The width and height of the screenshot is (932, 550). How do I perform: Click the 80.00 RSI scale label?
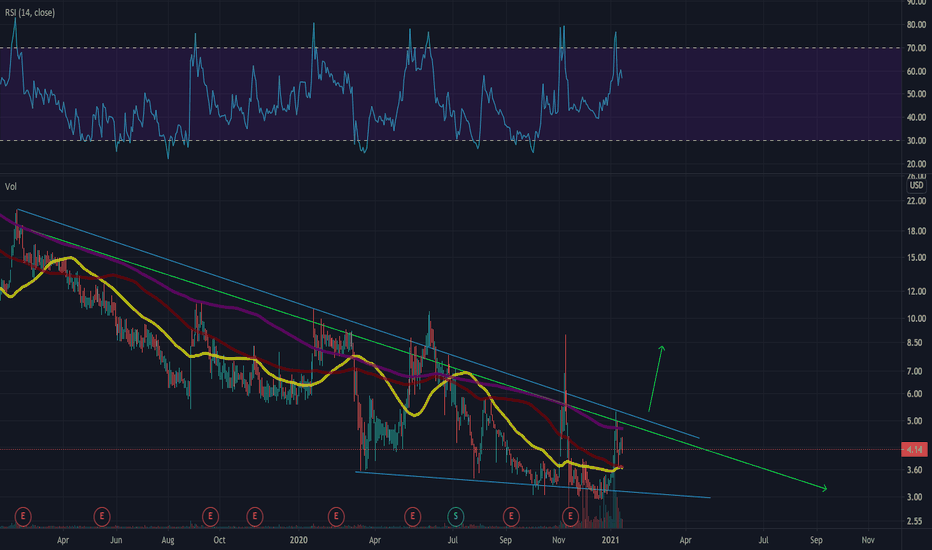[917, 25]
